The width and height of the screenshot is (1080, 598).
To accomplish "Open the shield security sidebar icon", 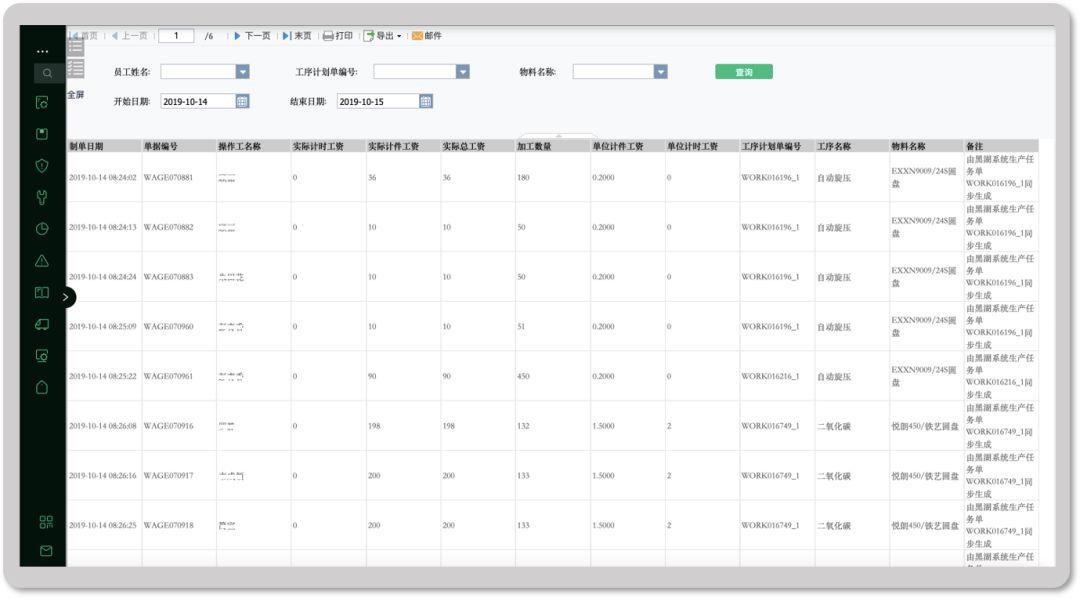I will (x=42, y=166).
